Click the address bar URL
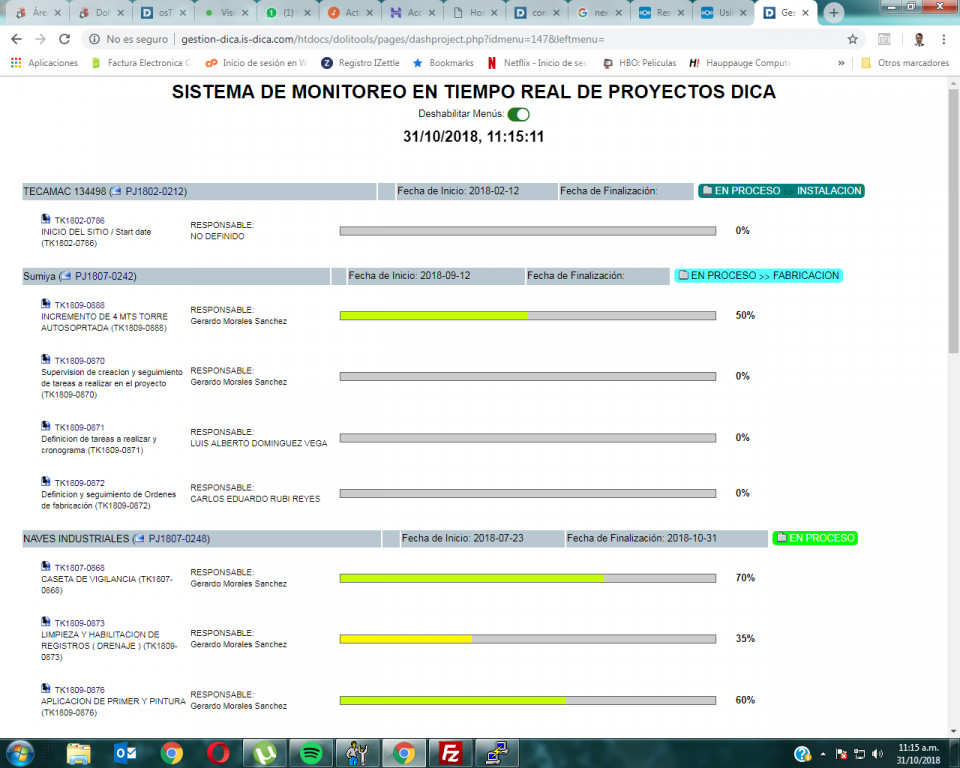Image resolution: width=960 pixels, height=768 pixels. 392,39
